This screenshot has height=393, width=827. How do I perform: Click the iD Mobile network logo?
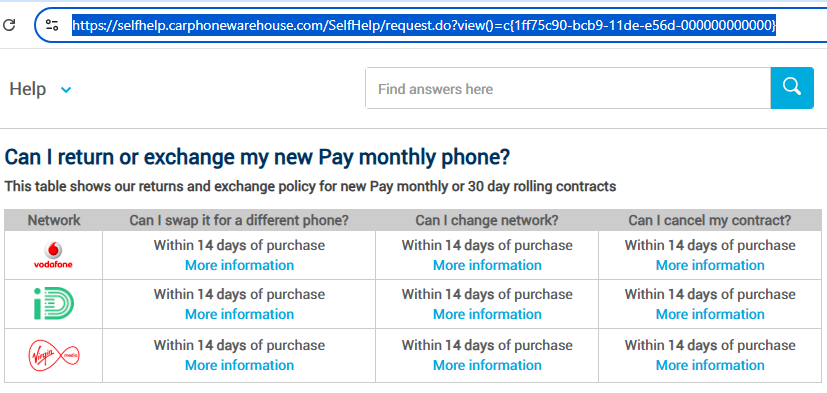coord(53,304)
